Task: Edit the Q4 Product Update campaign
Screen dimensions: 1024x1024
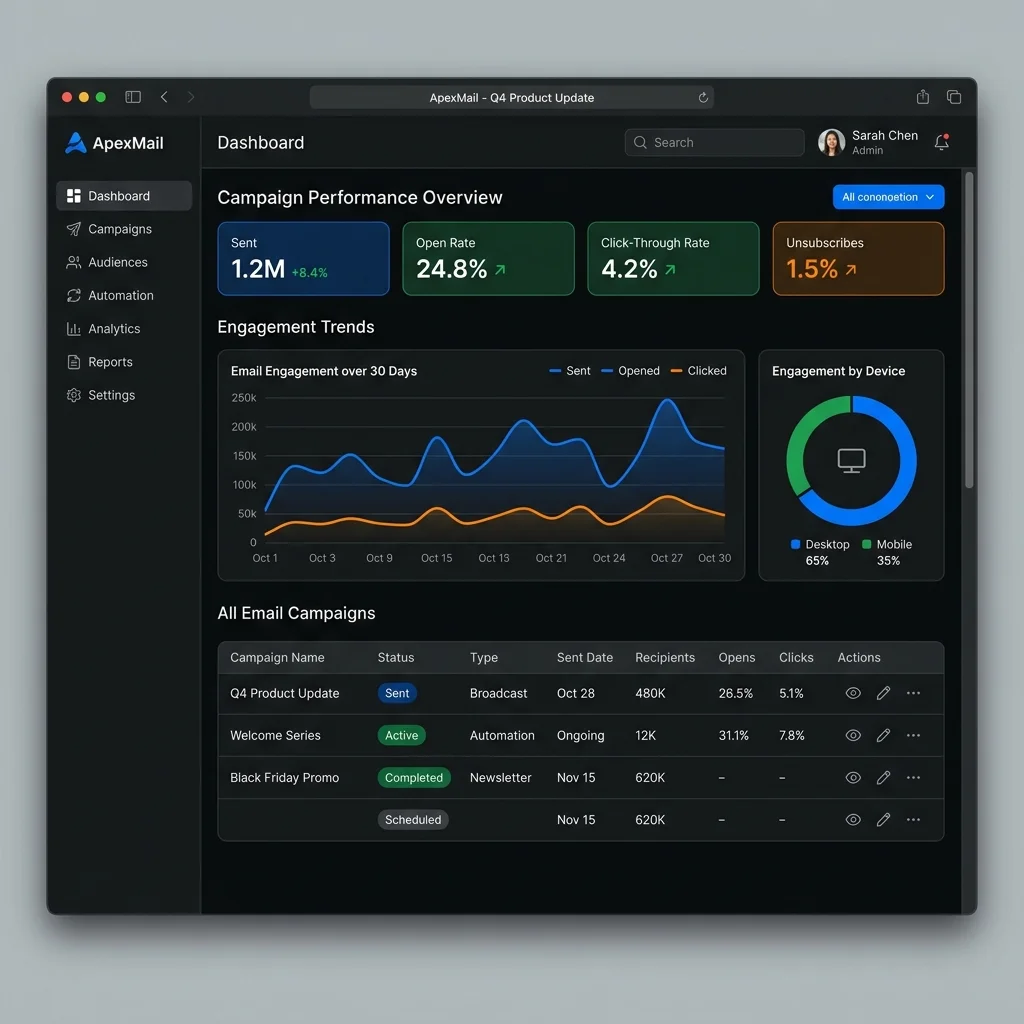Action: coord(883,693)
